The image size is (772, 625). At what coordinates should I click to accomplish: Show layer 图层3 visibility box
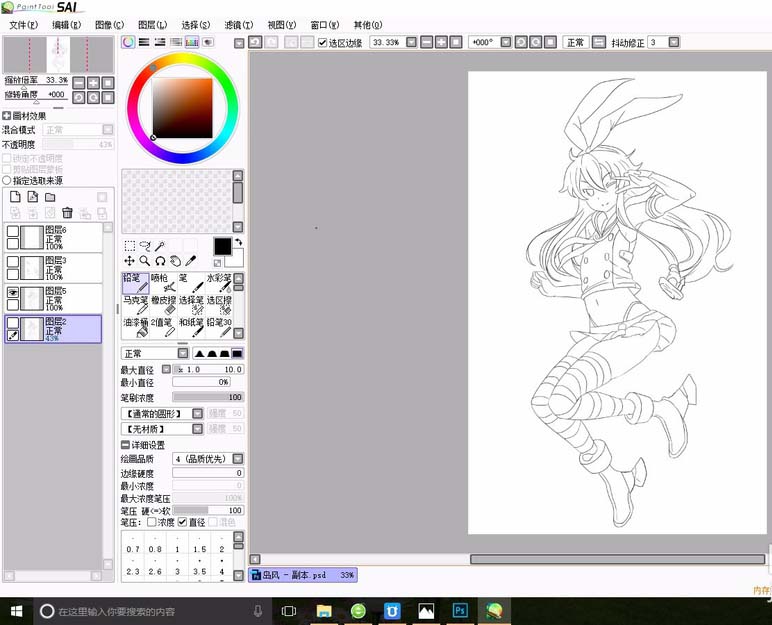coord(13,262)
